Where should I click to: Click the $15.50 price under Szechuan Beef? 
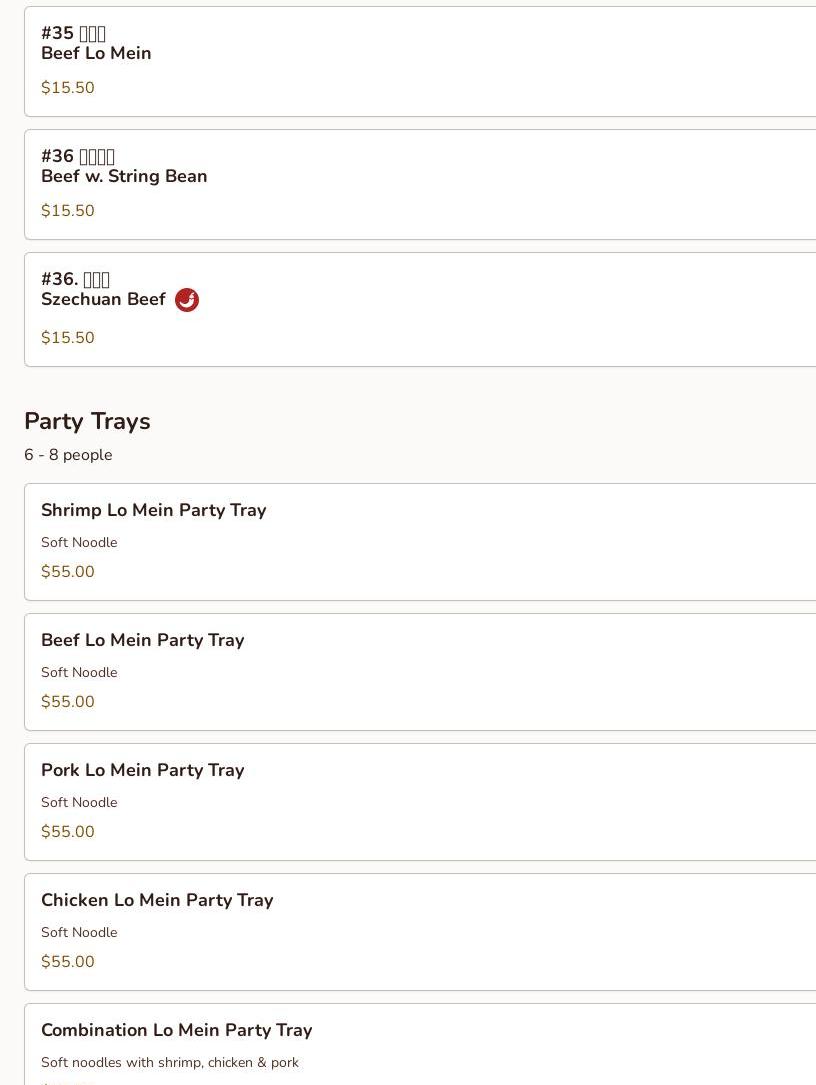[68, 338]
